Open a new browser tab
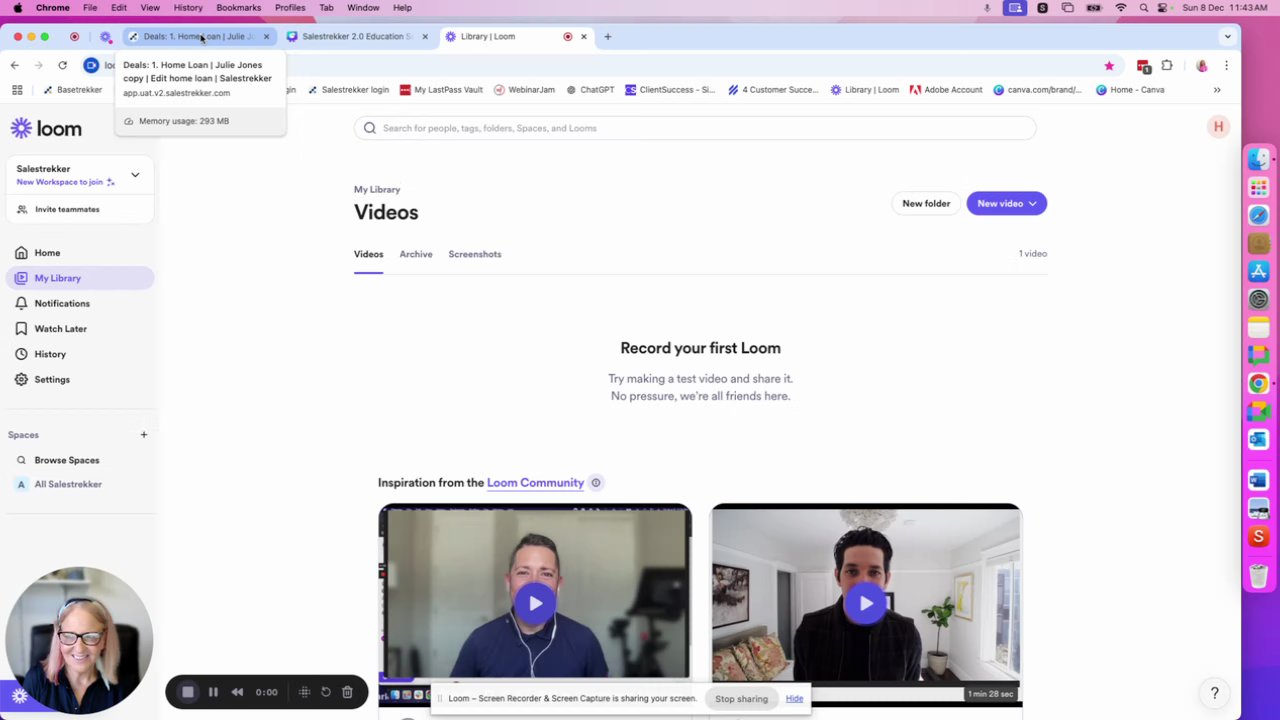Viewport: 1280px width, 720px height. [x=607, y=37]
